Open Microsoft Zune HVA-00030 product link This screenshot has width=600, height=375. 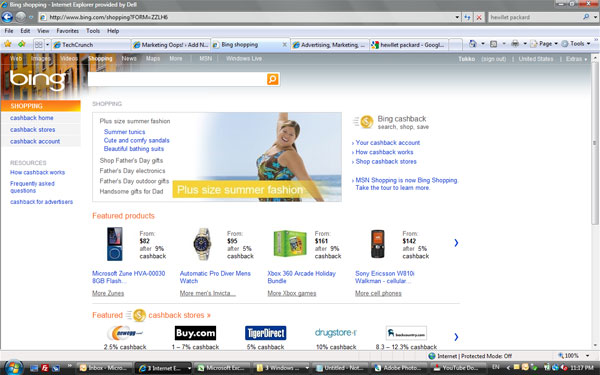(129, 277)
